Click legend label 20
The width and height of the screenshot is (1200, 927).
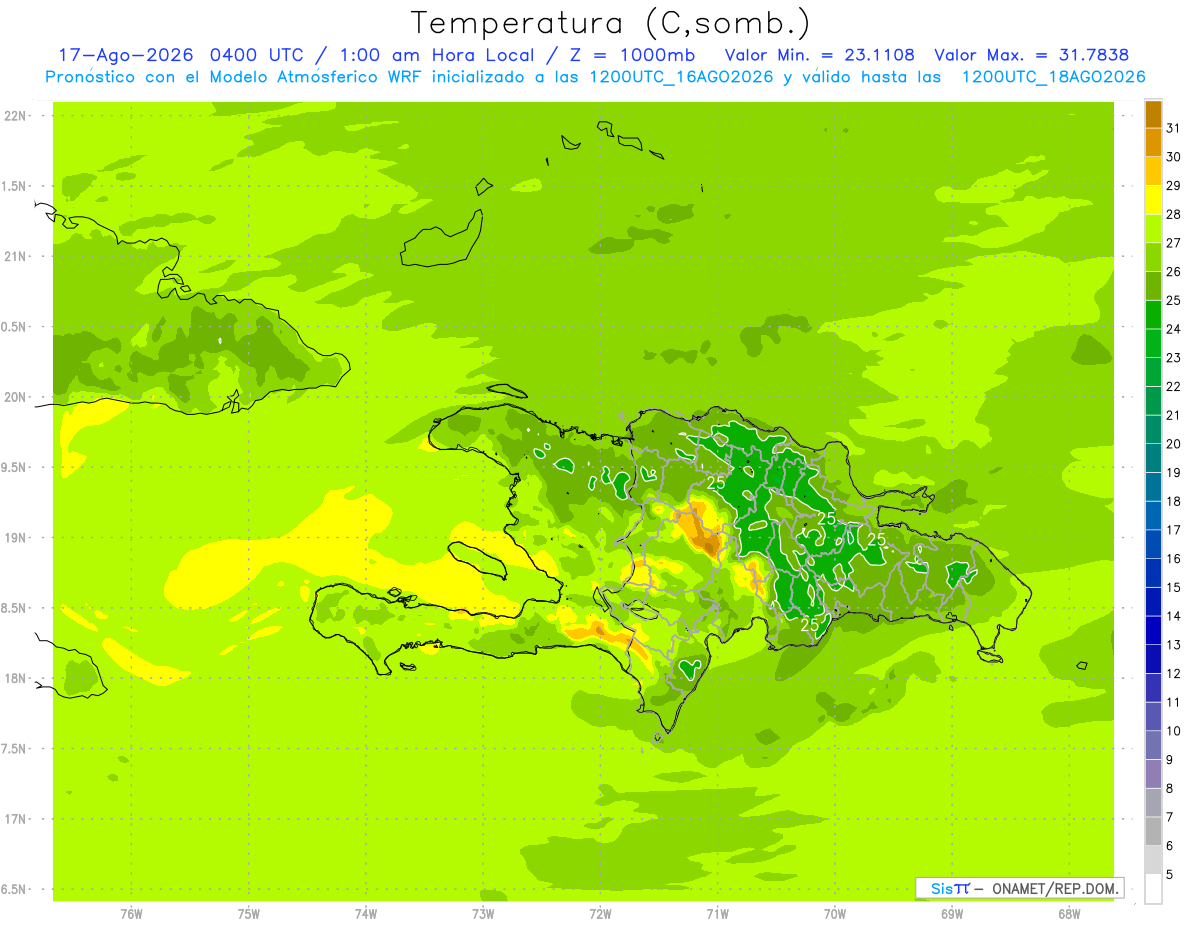[x=1174, y=444]
